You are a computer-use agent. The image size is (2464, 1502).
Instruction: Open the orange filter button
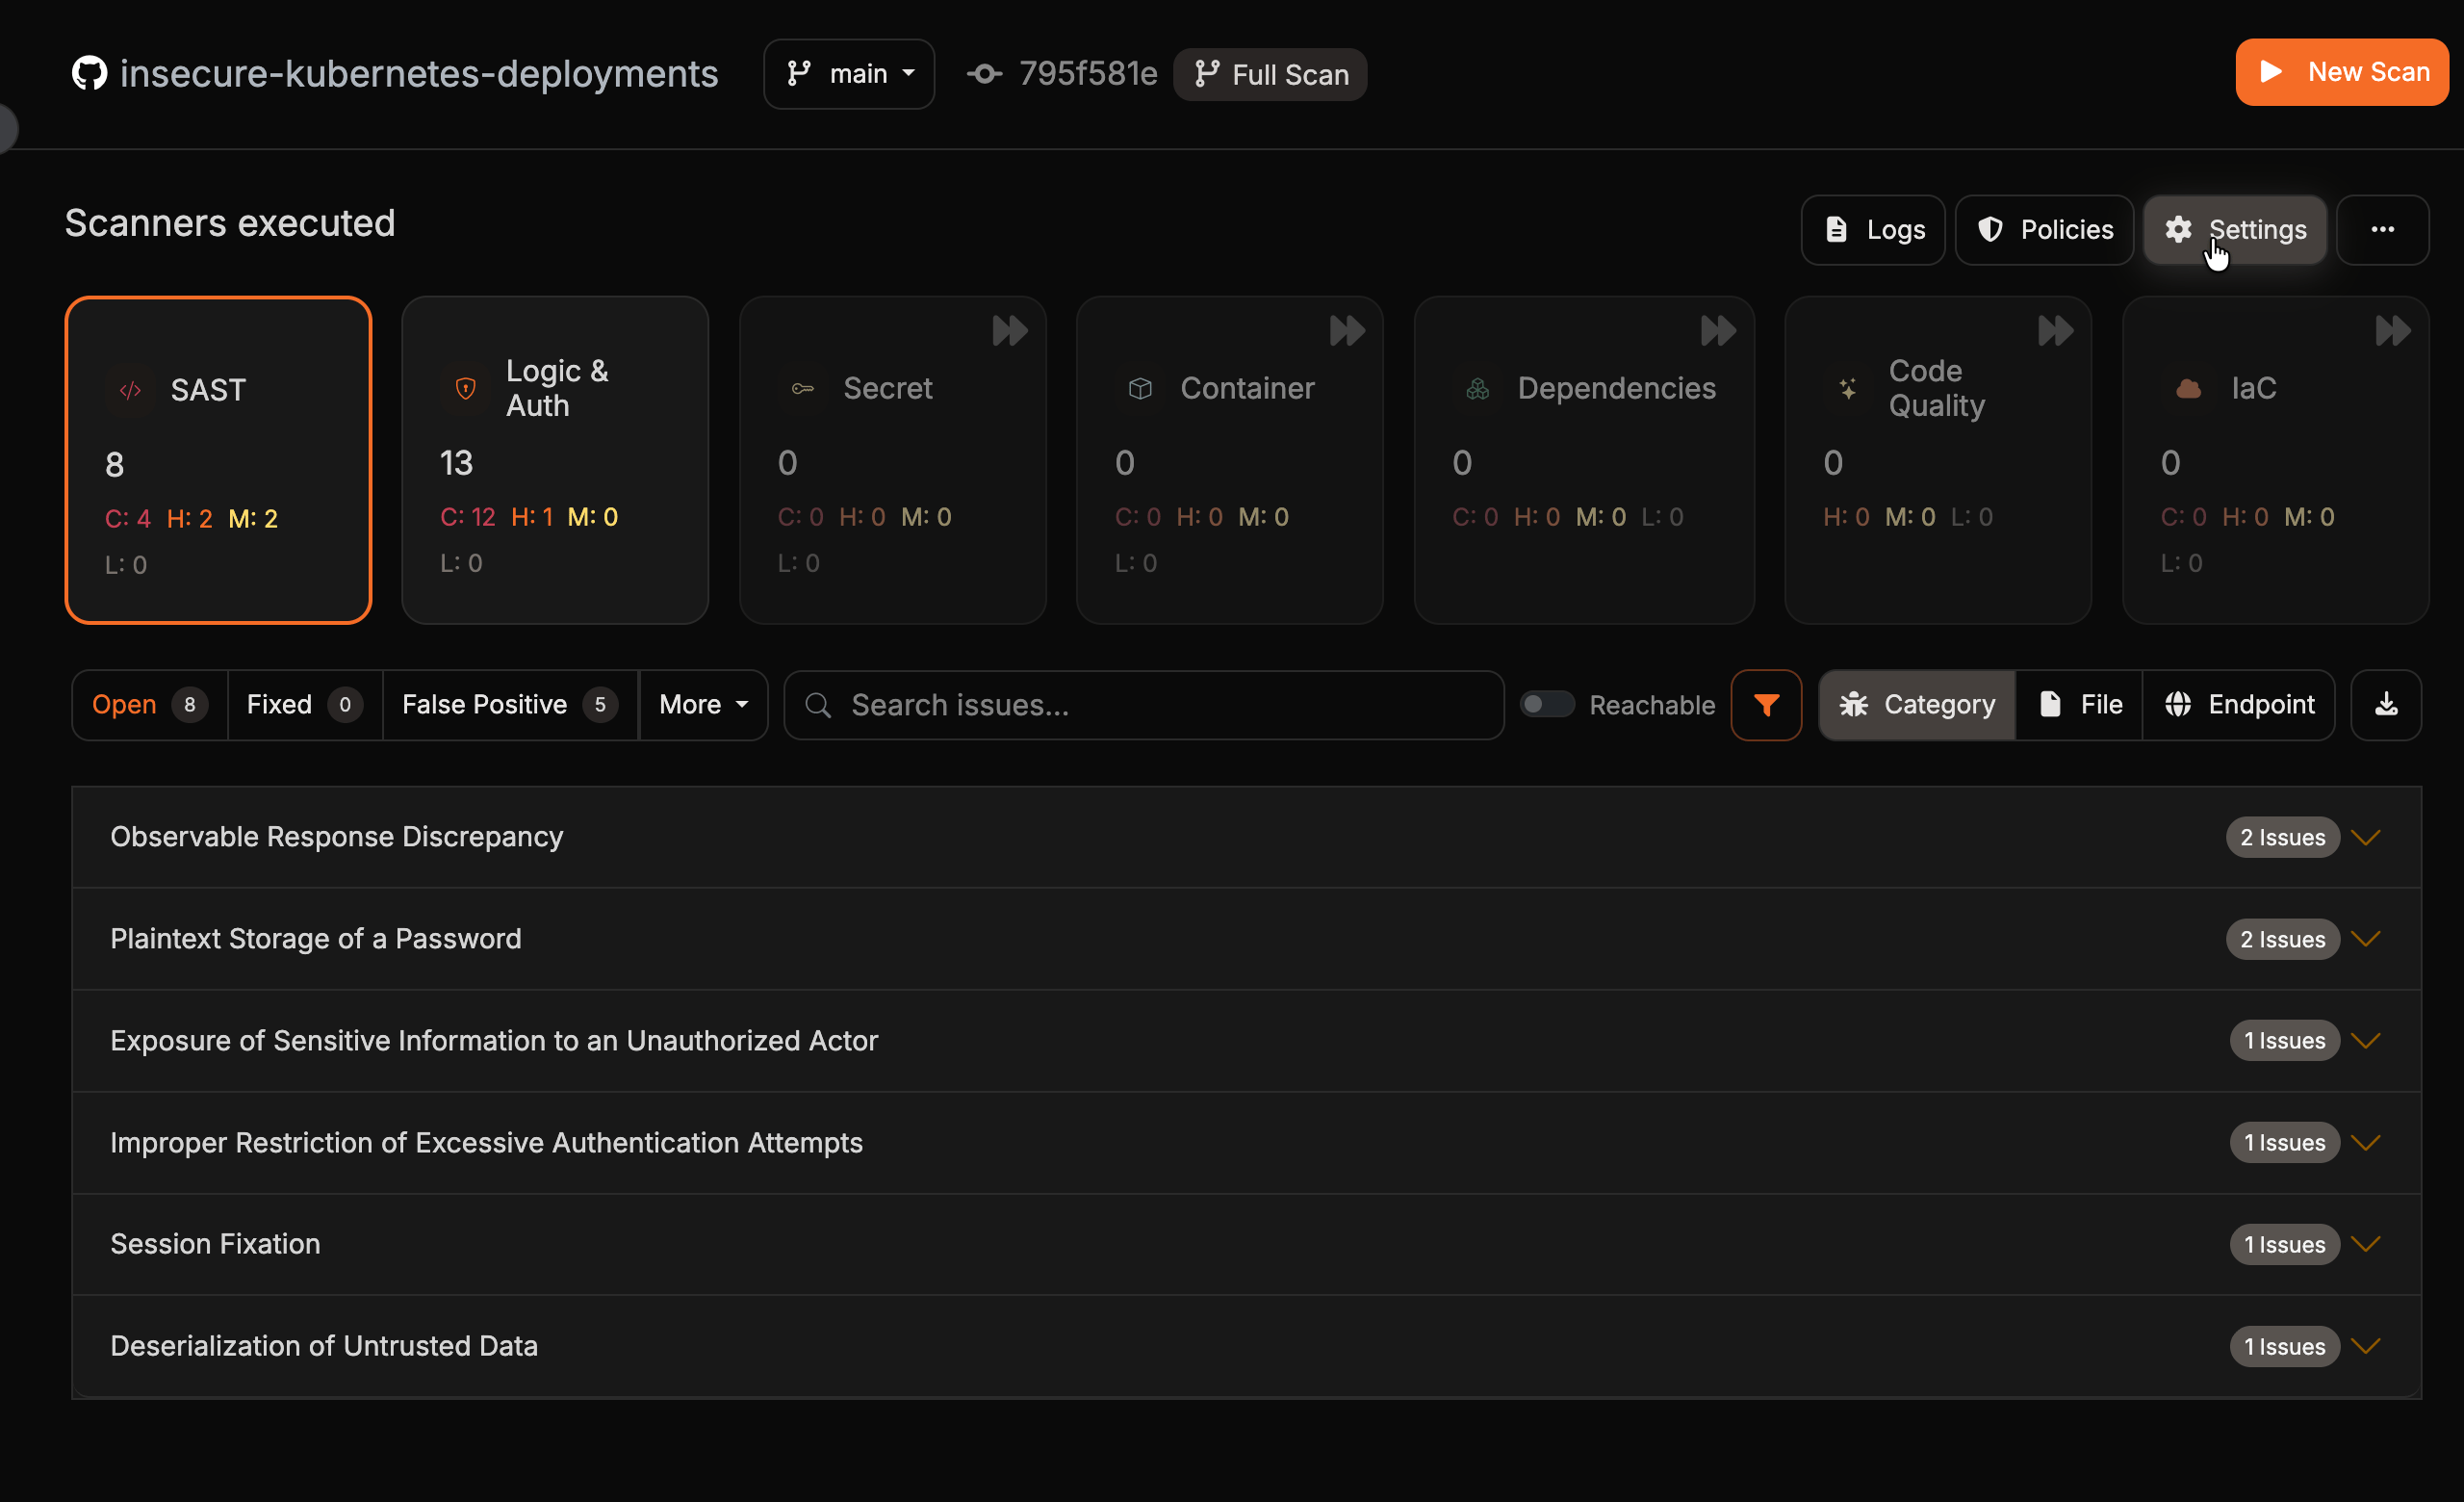tap(1766, 705)
